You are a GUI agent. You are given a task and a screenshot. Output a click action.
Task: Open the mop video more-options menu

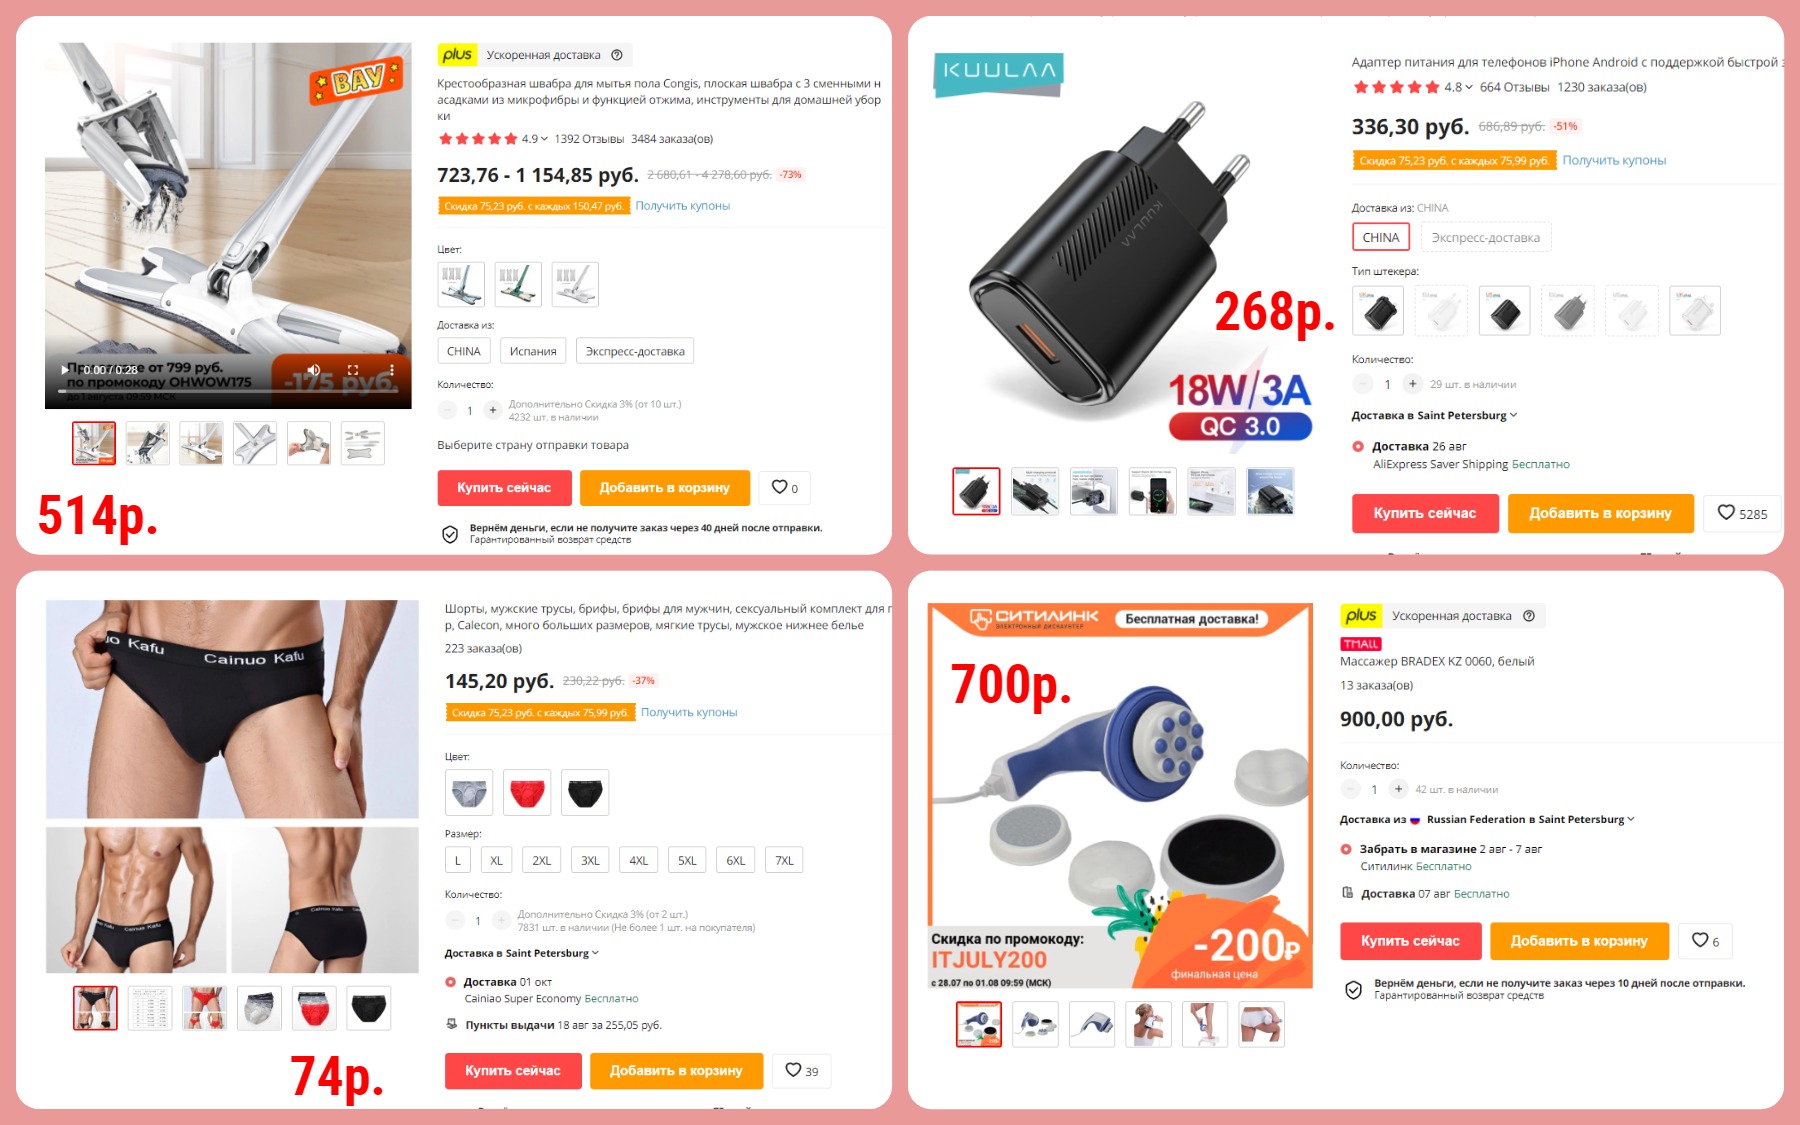pyautogui.click(x=392, y=370)
